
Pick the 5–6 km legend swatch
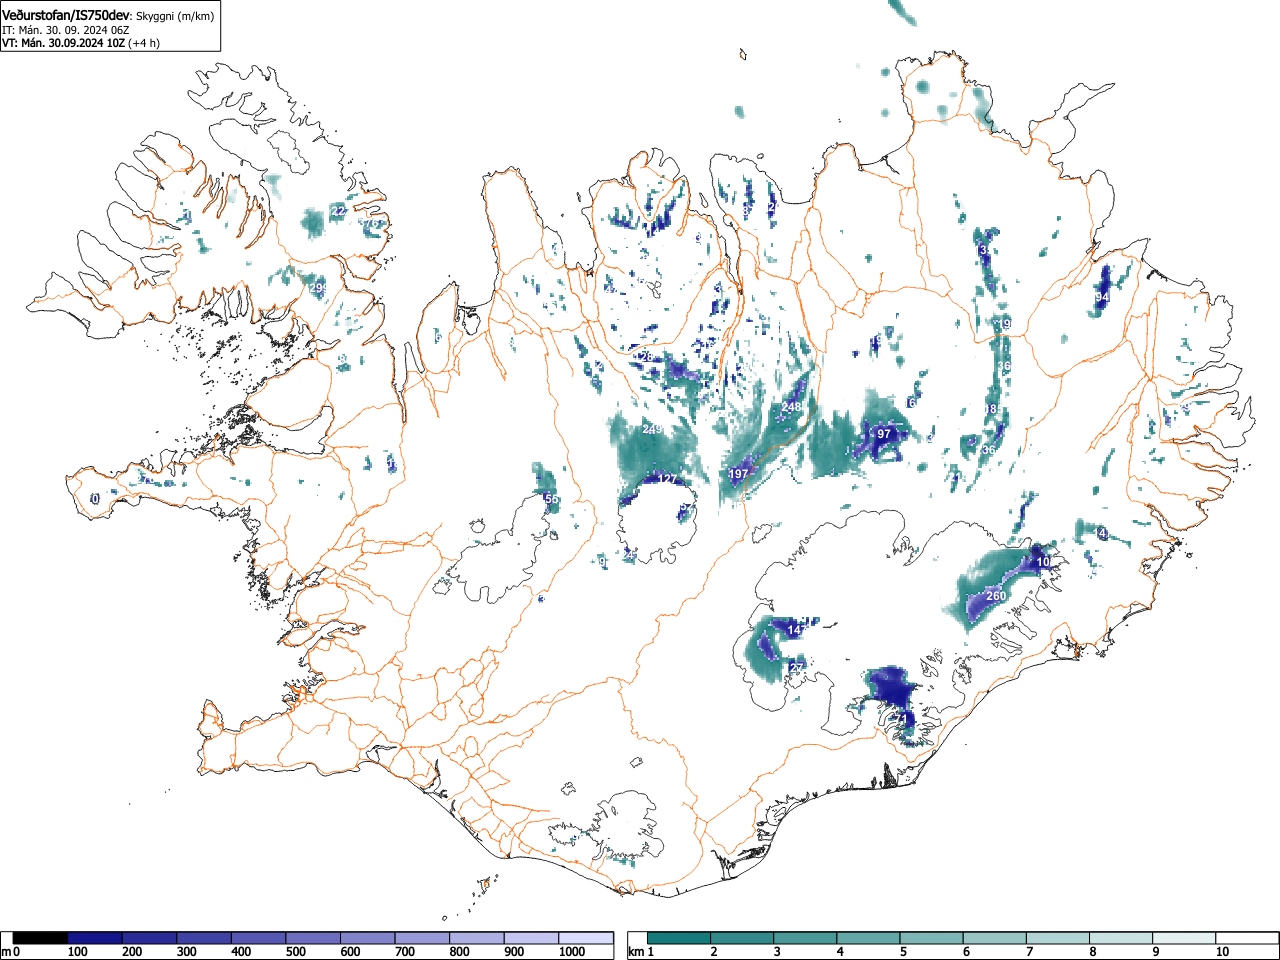tap(931, 938)
